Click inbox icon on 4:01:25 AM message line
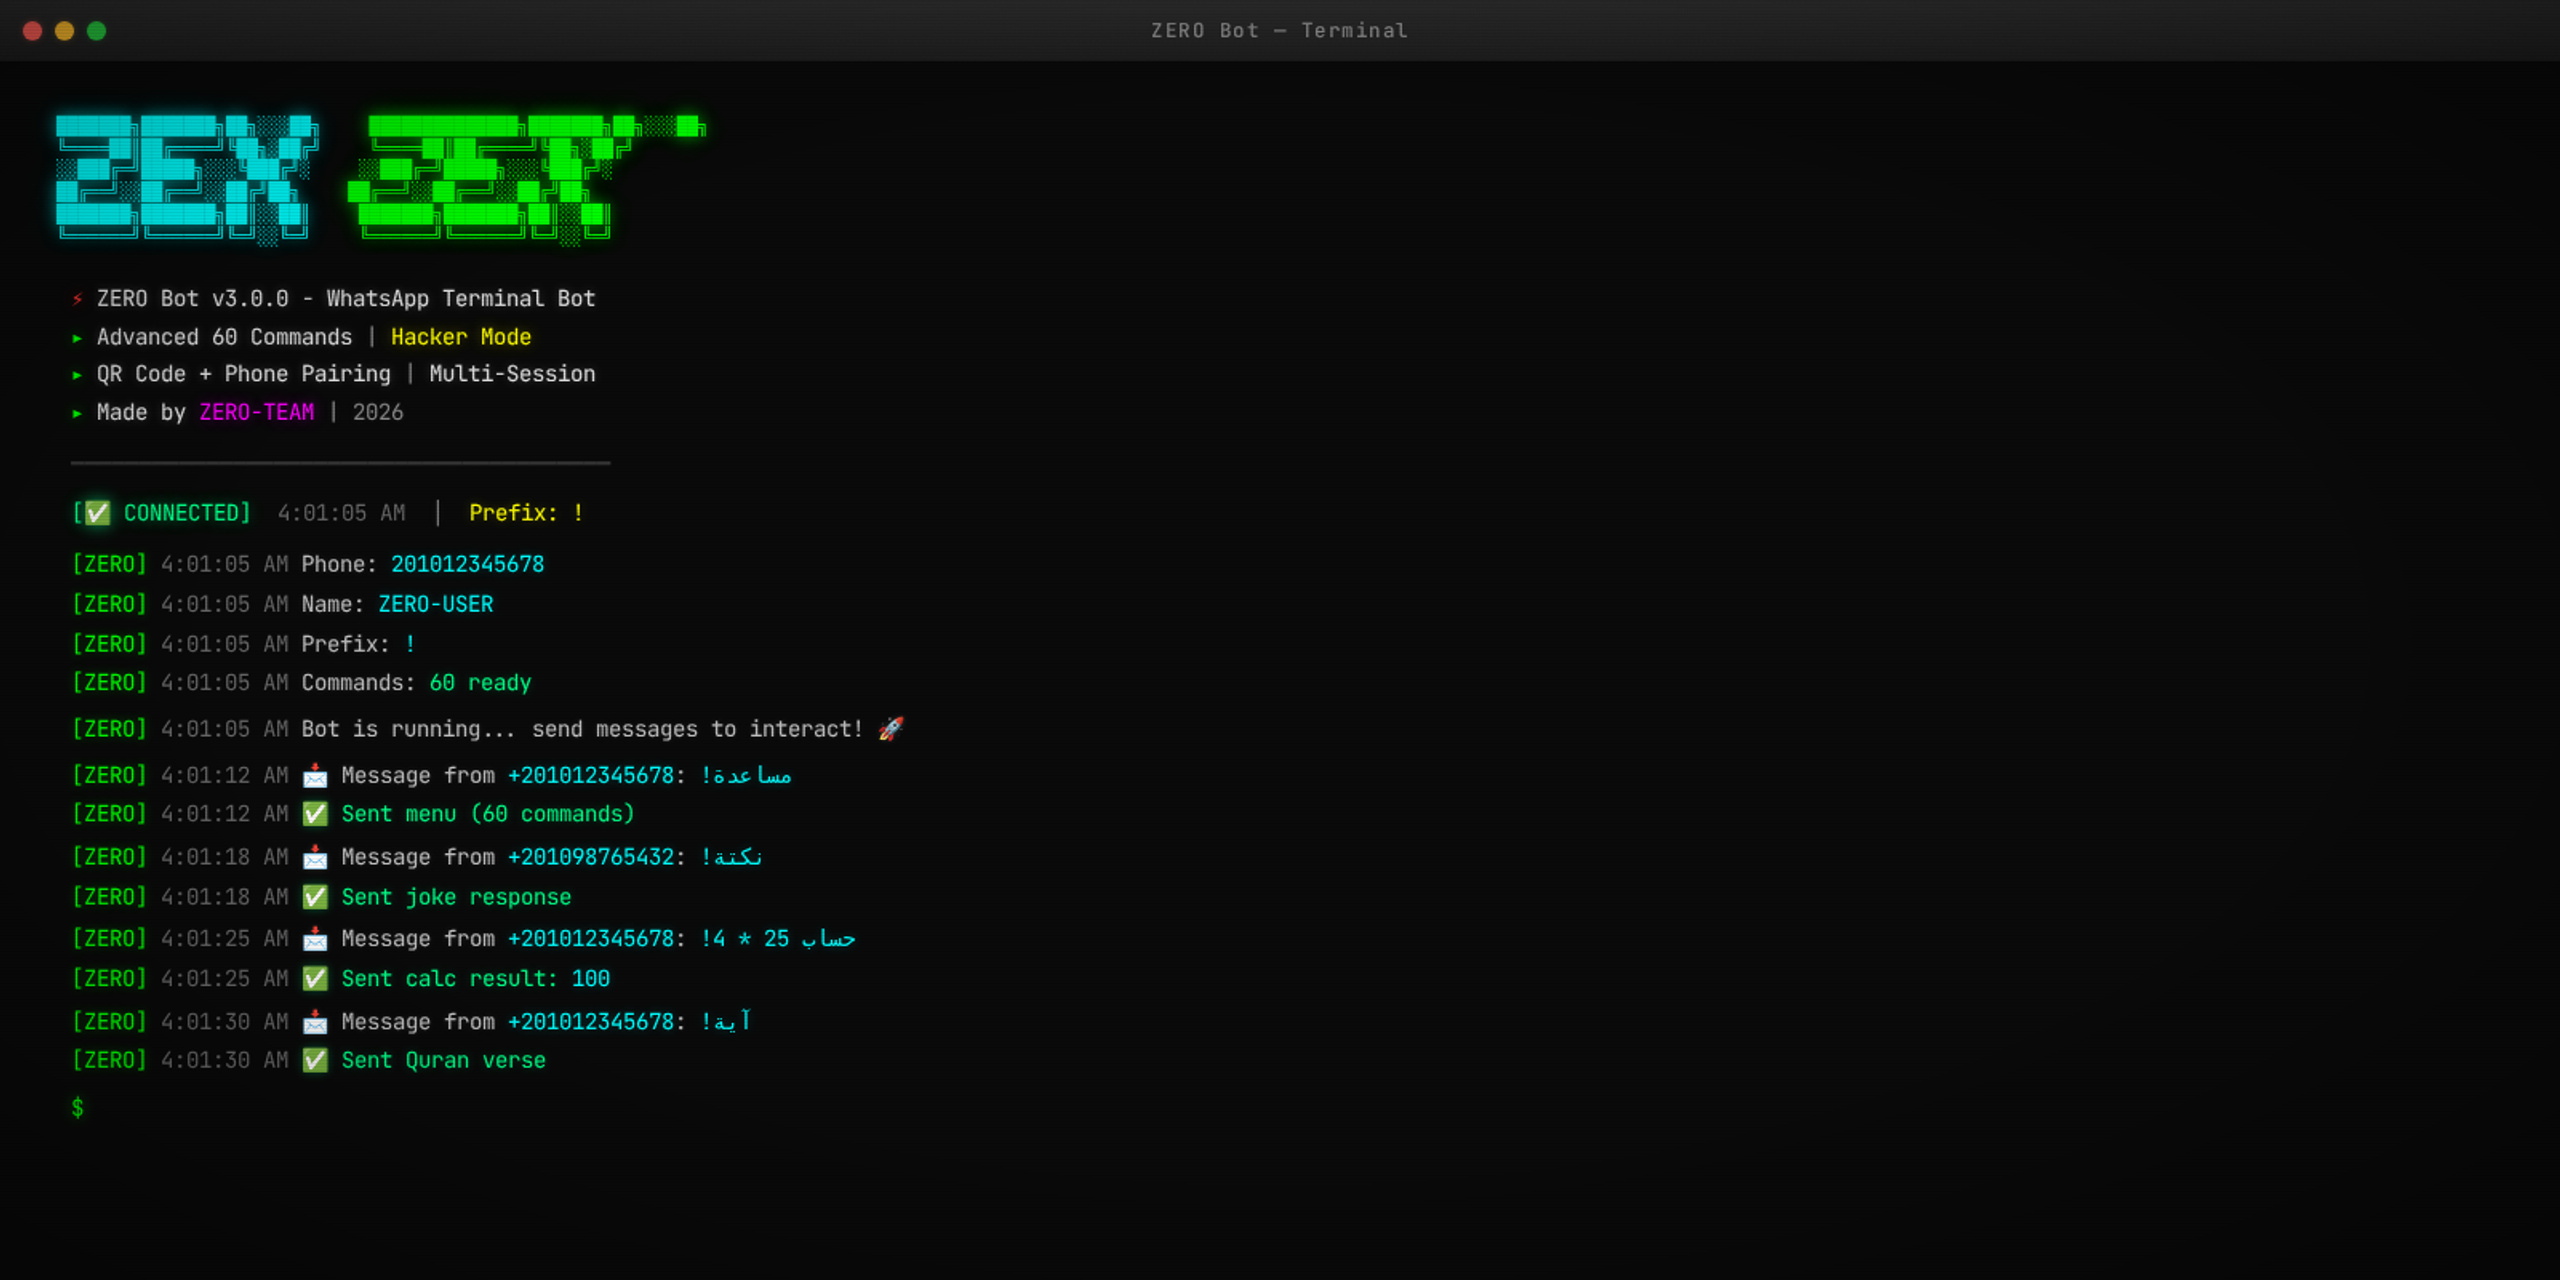This screenshot has width=2560, height=1280. (x=315, y=939)
